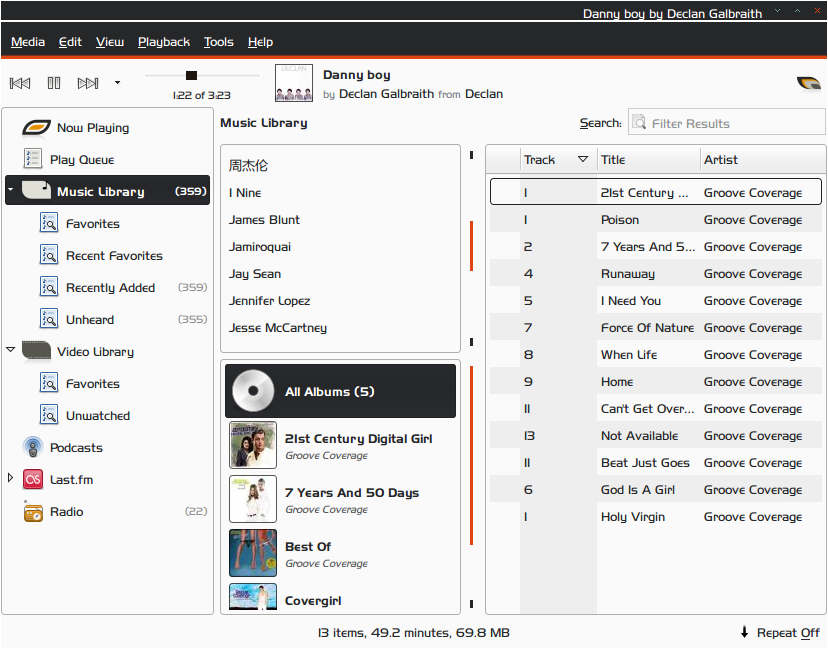Click the Radio icon in sidebar
Screen dimensions: 828x649
(33, 512)
